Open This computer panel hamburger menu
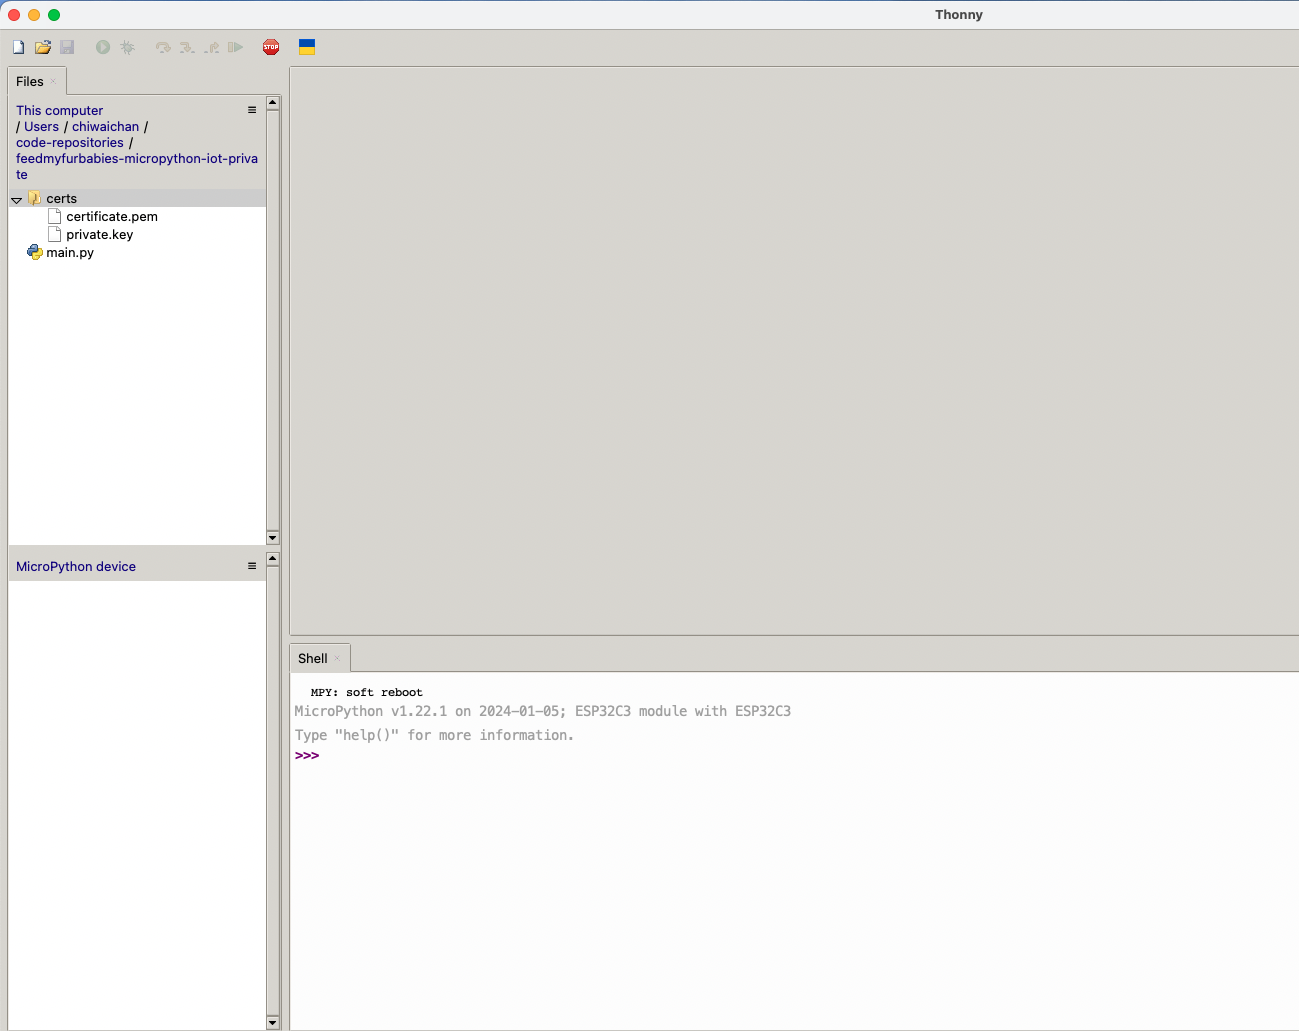Screen dimensions: 1299x1031 [x=252, y=110]
